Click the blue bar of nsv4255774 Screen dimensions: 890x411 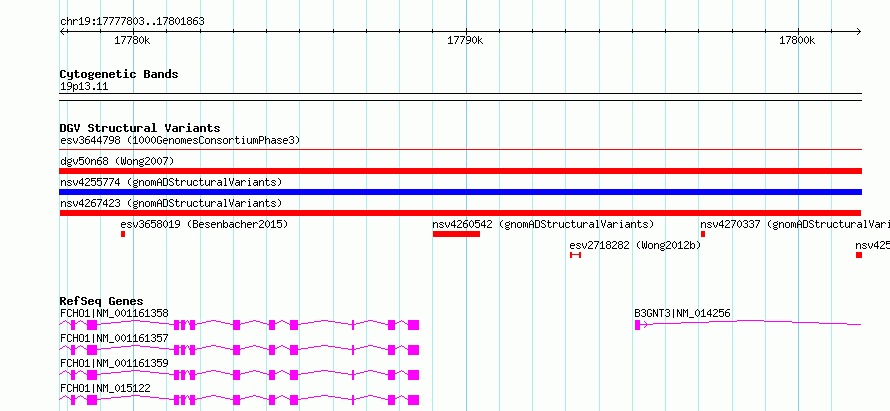point(460,192)
